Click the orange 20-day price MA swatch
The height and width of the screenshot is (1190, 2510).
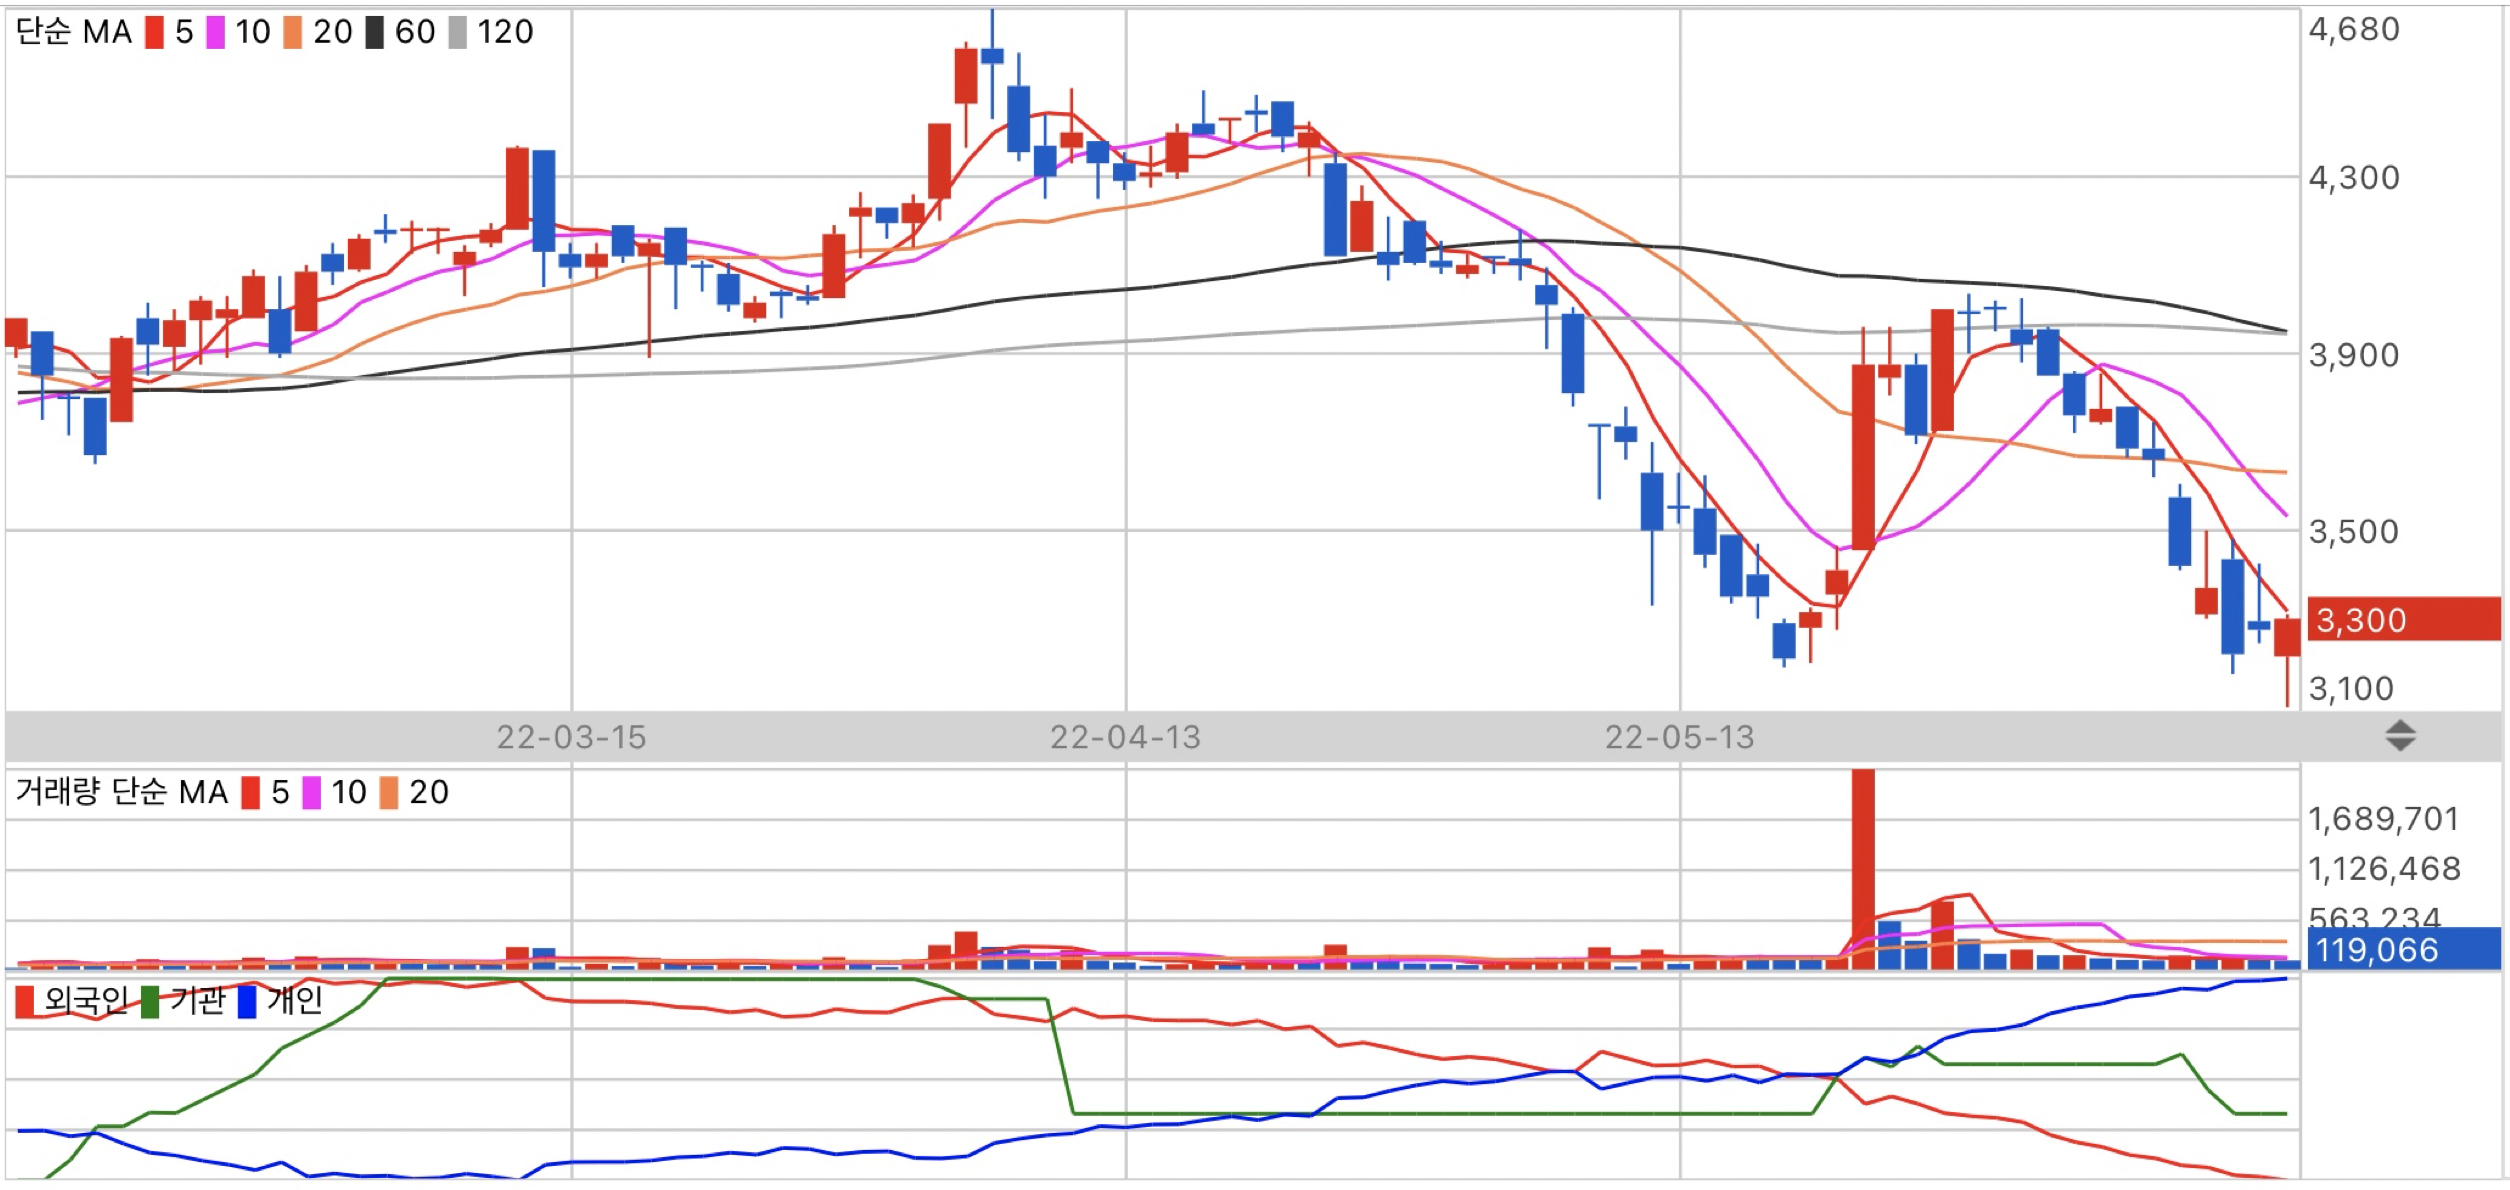pos(292,32)
